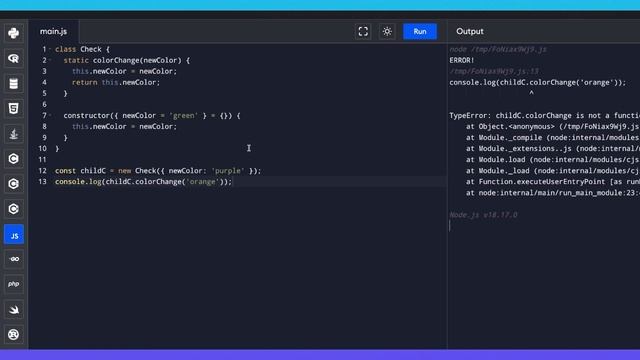Click line number 13 in gutter
Viewport: 640px width, 360px height.
pyautogui.click(x=42, y=182)
